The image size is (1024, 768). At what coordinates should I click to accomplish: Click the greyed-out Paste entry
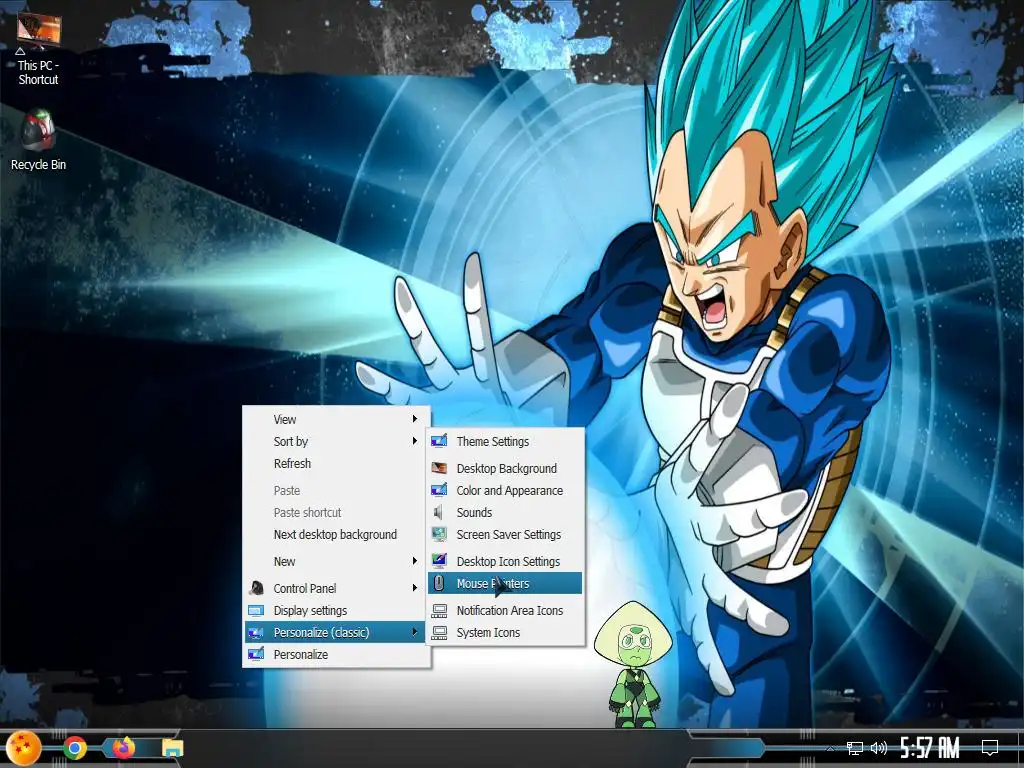(336, 490)
